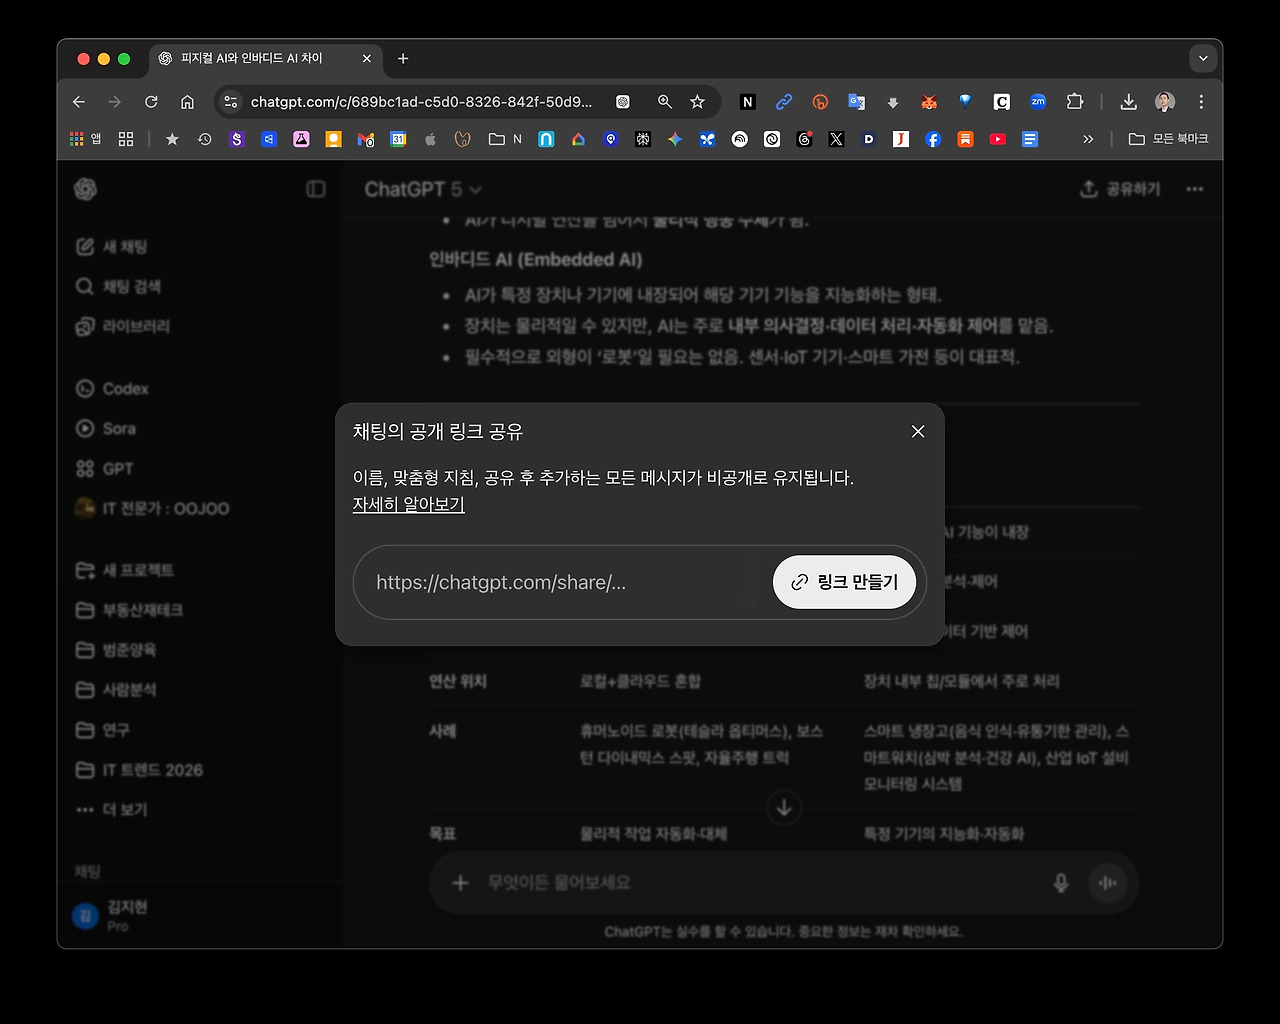Open the Extensions puzzle menu
Image resolution: width=1280 pixels, height=1024 pixels.
tap(1075, 102)
